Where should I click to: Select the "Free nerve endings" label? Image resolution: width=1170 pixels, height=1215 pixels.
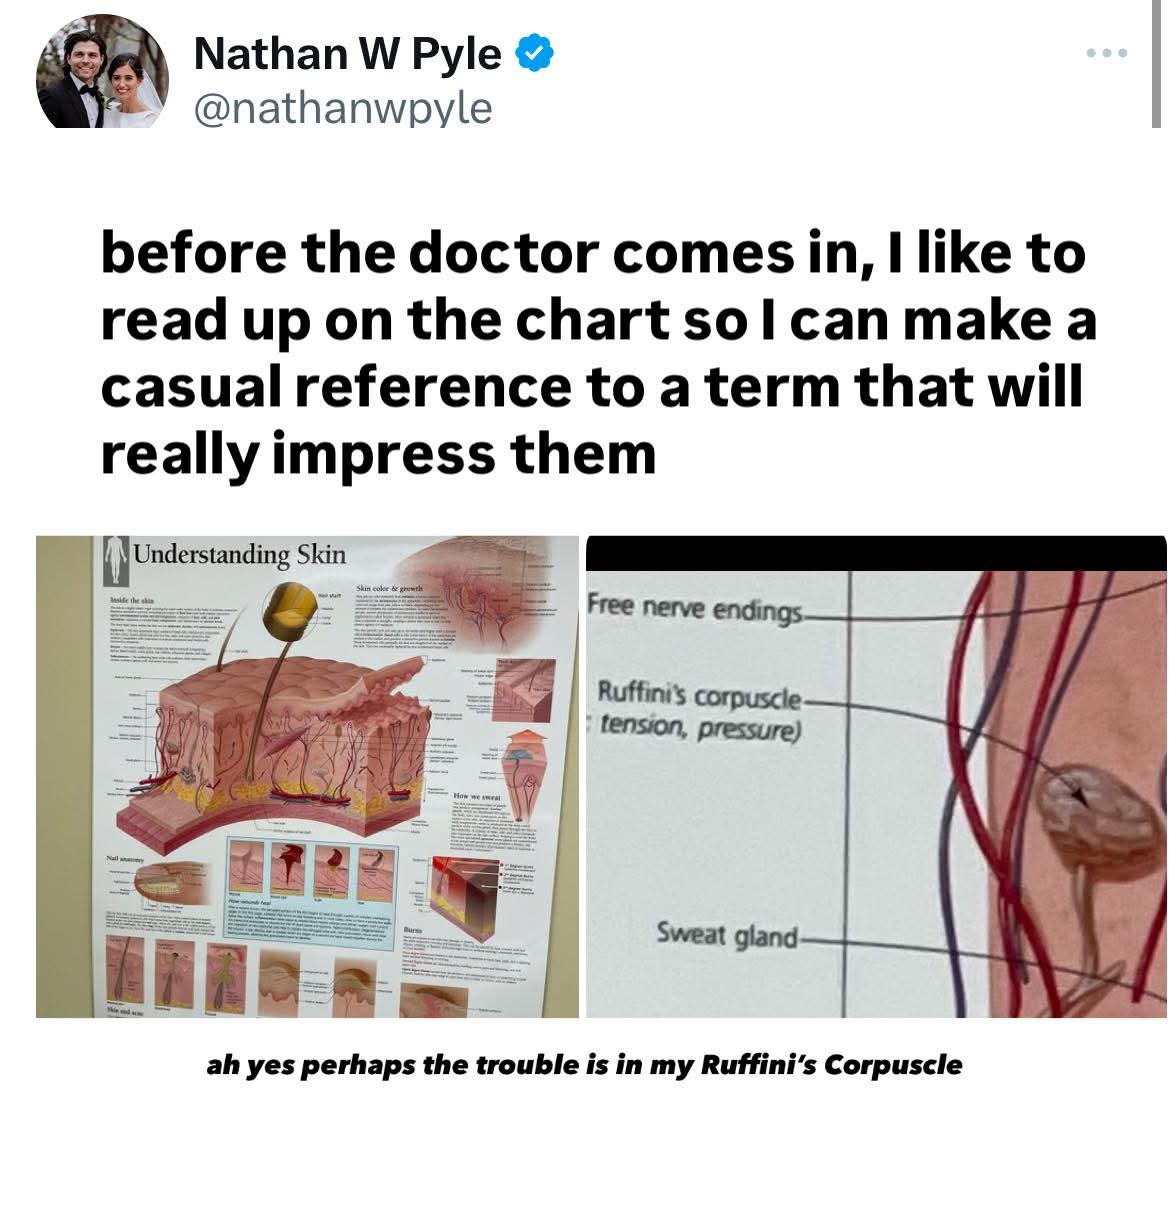694,606
